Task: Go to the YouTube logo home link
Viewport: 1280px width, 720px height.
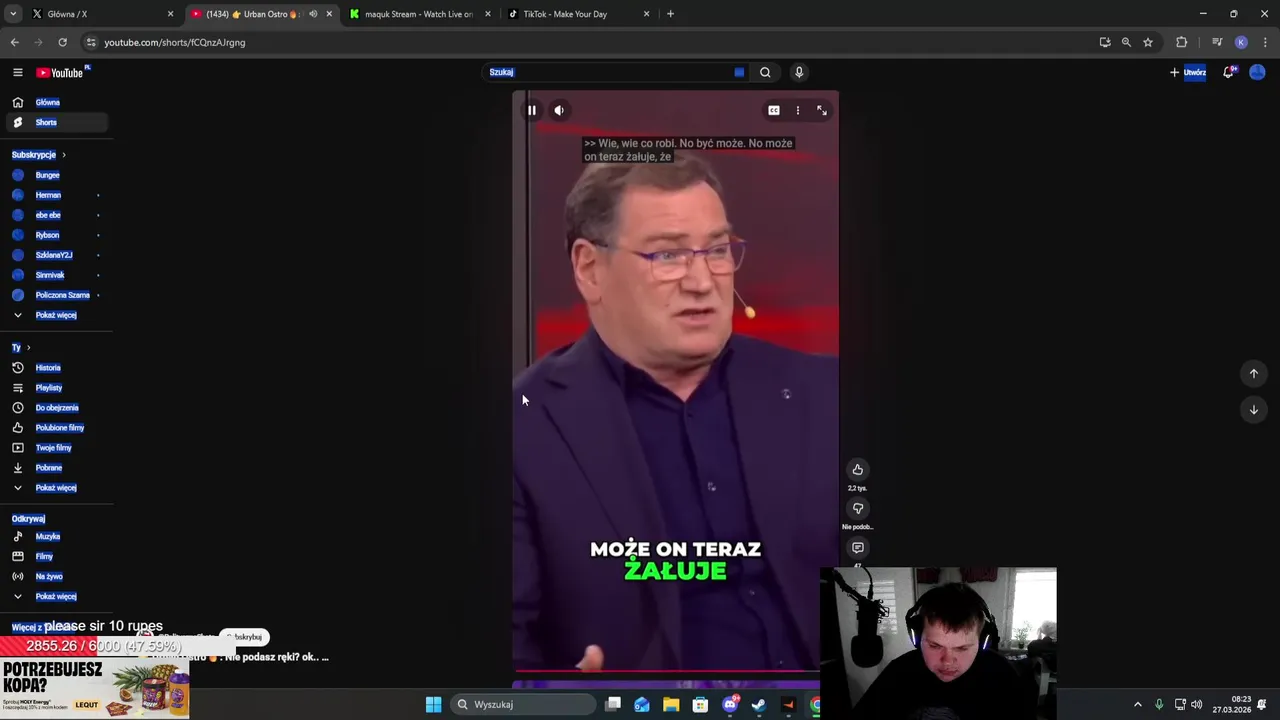Action: [x=60, y=72]
